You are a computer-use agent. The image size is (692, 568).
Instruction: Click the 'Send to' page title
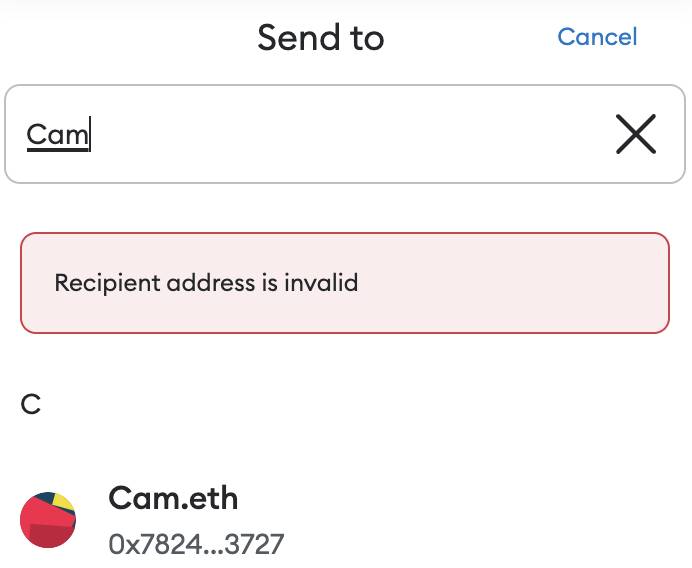click(321, 38)
